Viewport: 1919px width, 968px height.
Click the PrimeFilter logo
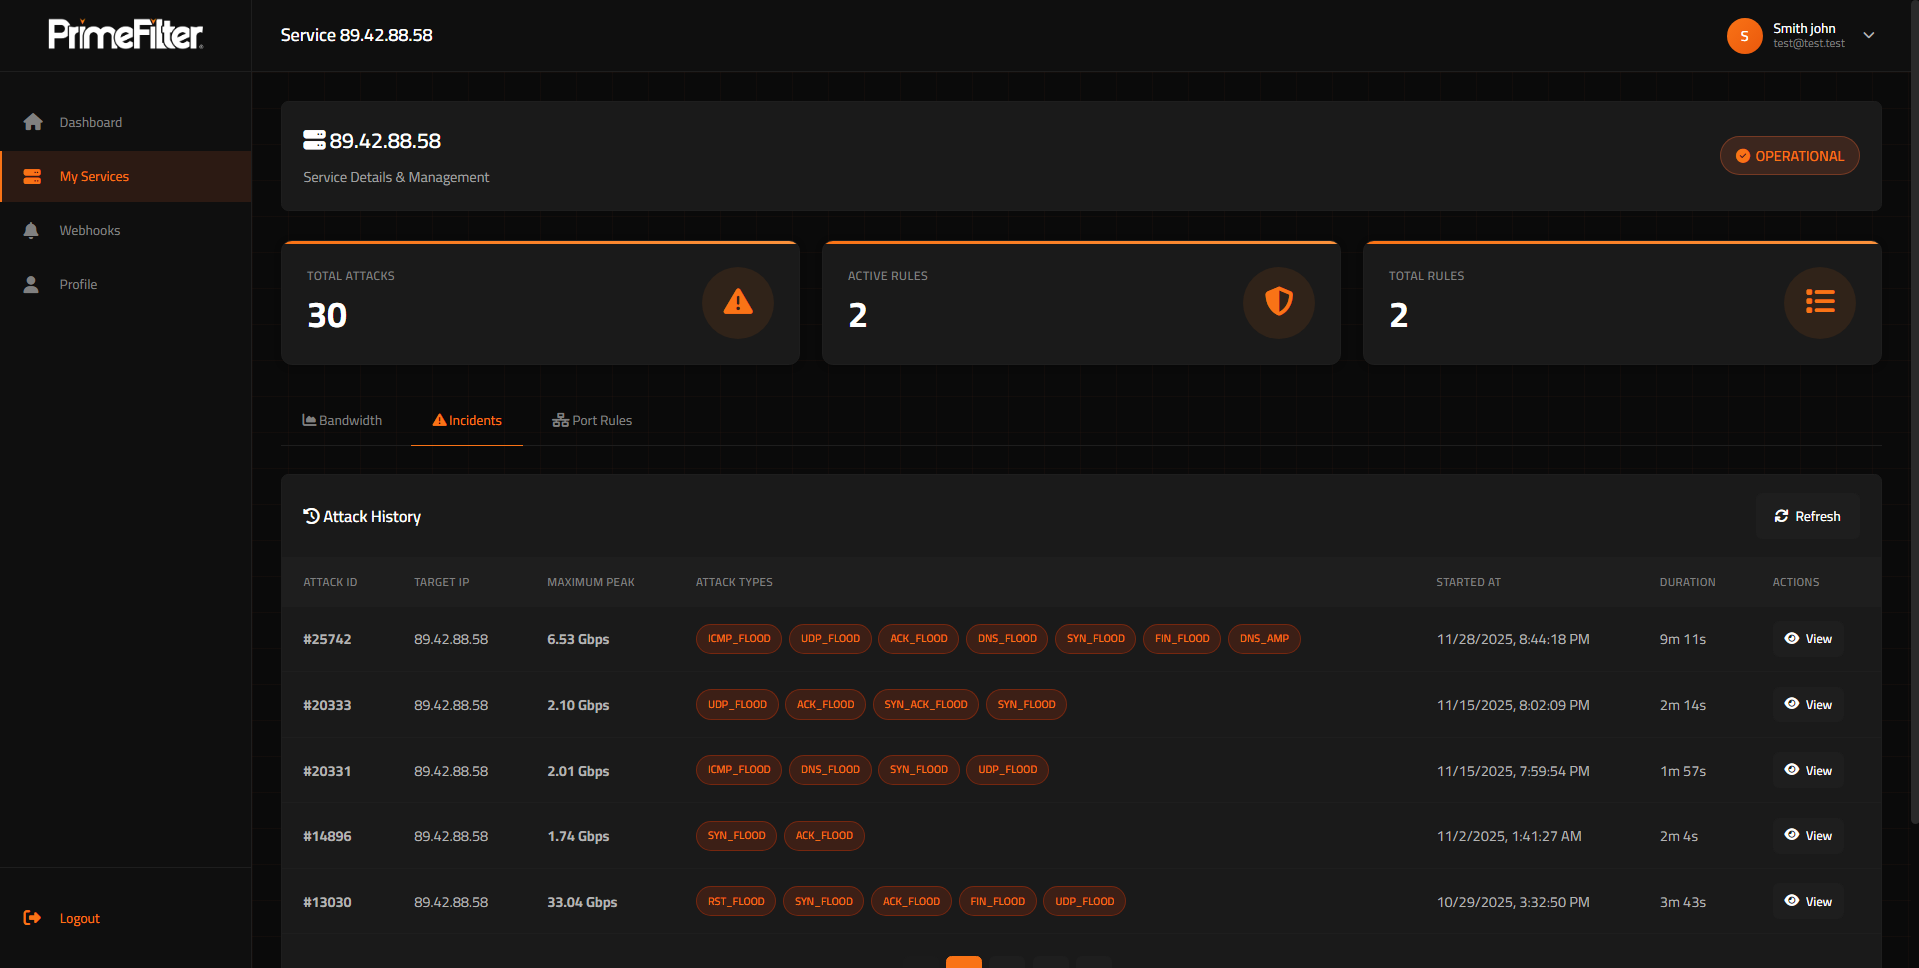click(124, 33)
